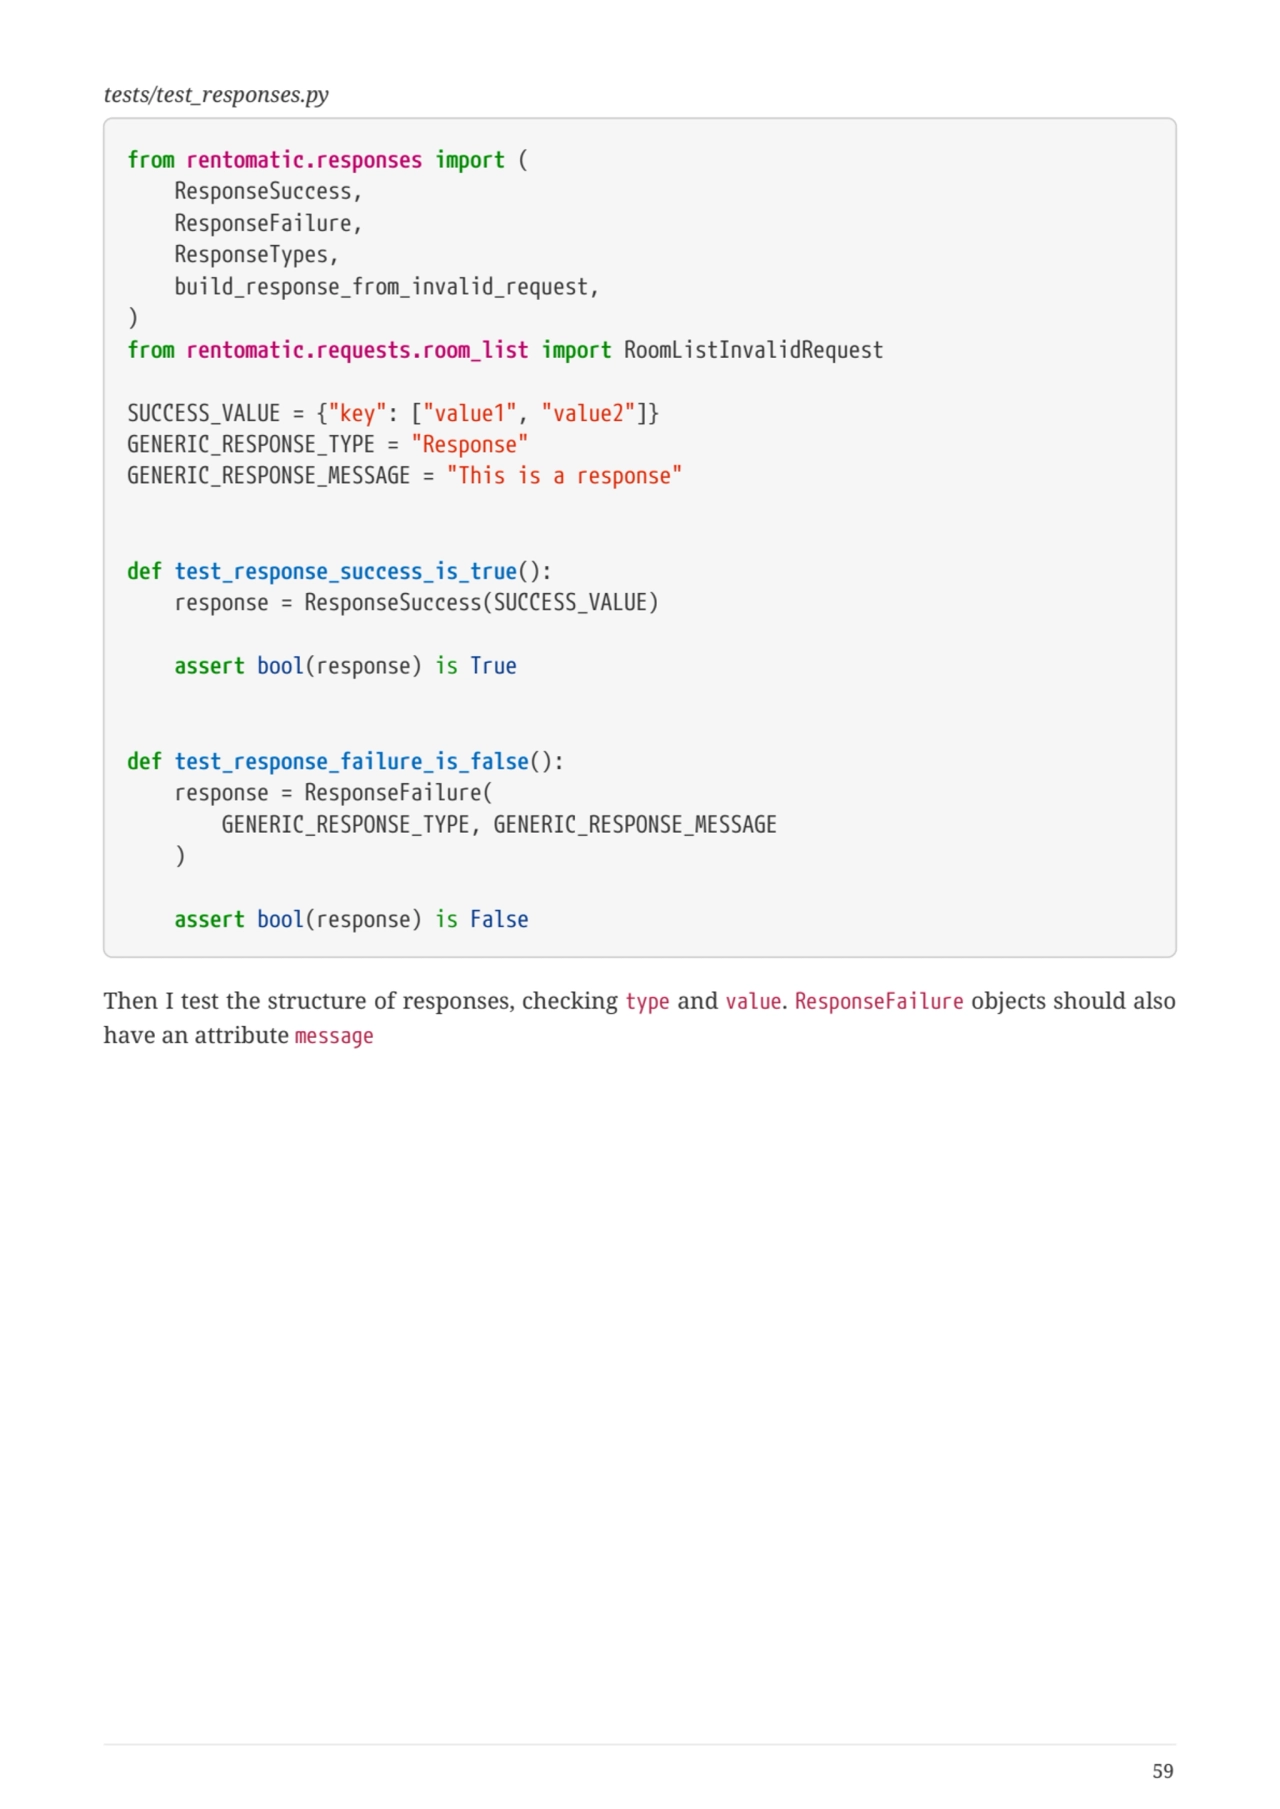Viewport: 1280px width, 1809px height.
Task: Click the inline code word 'message'
Action: click(334, 1036)
